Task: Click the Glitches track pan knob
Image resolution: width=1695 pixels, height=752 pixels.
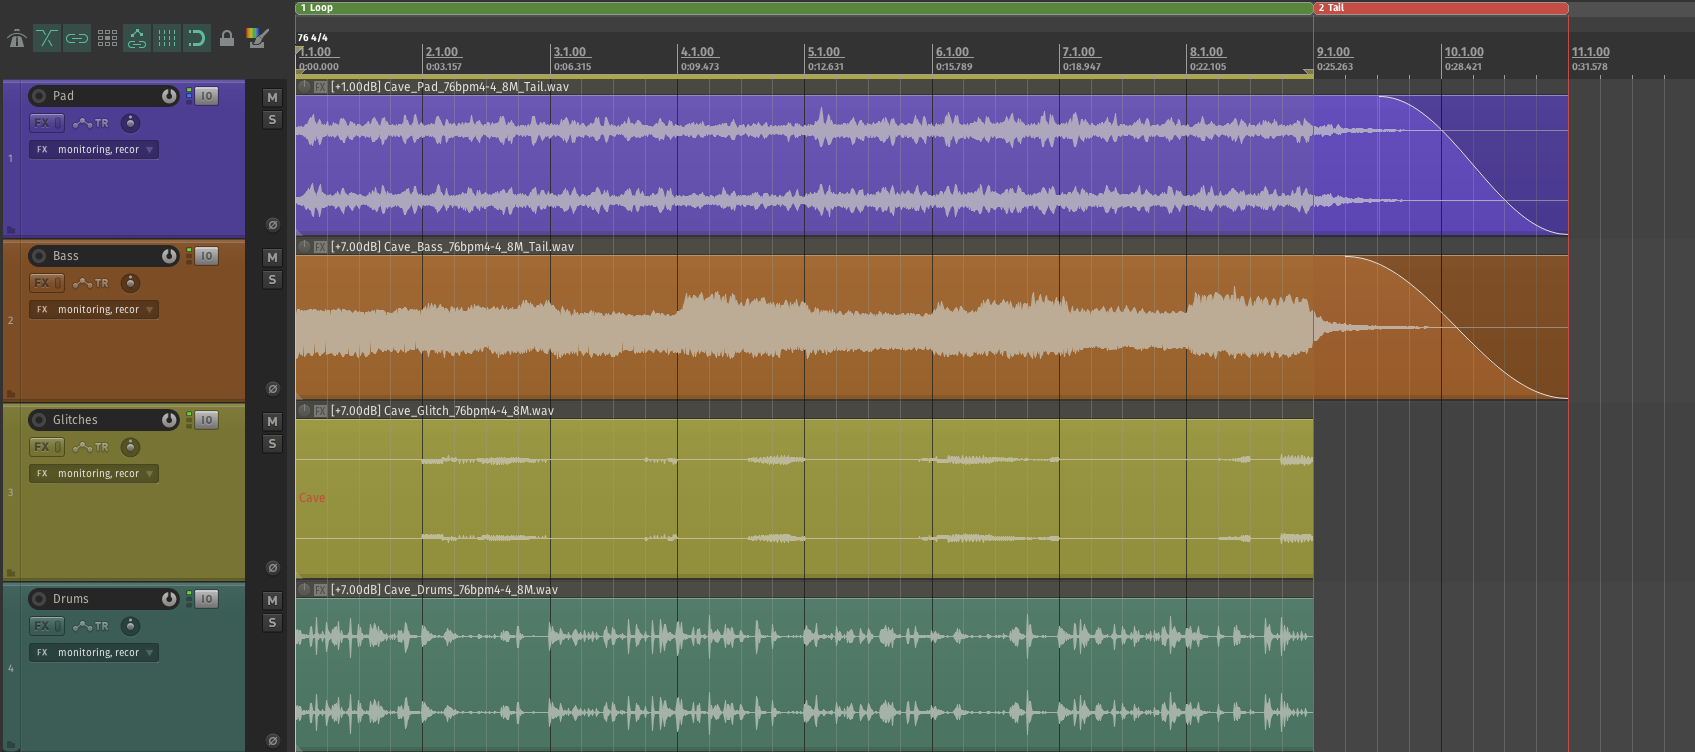Action: (x=130, y=447)
